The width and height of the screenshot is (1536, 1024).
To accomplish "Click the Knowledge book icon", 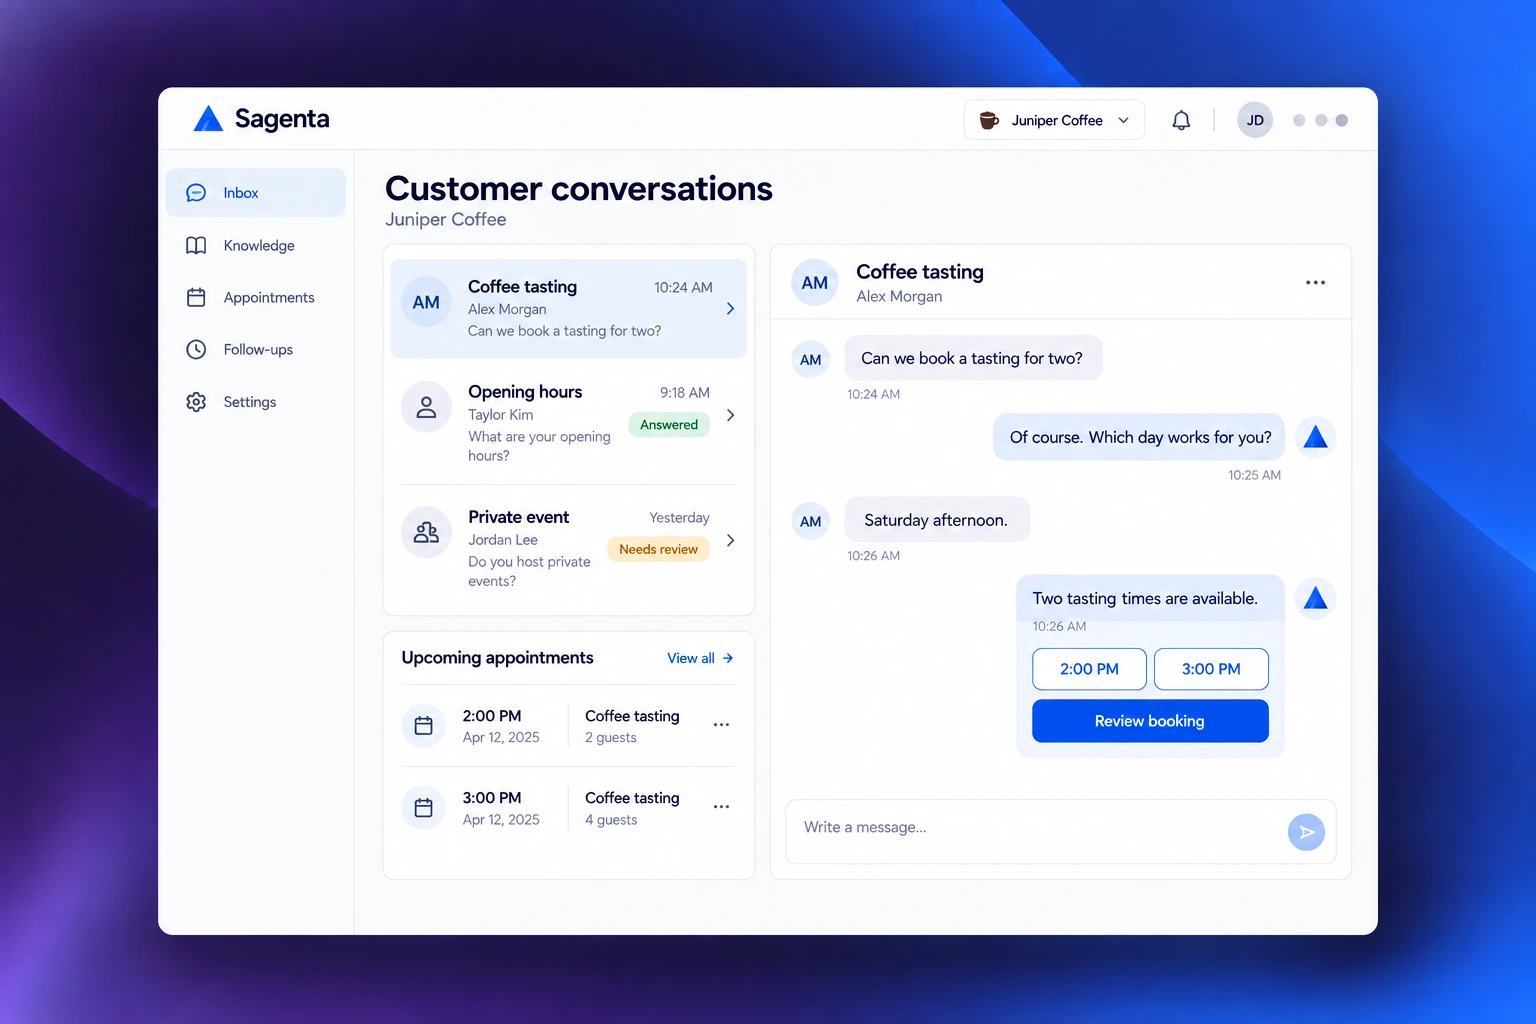I will [x=196, y=245].
